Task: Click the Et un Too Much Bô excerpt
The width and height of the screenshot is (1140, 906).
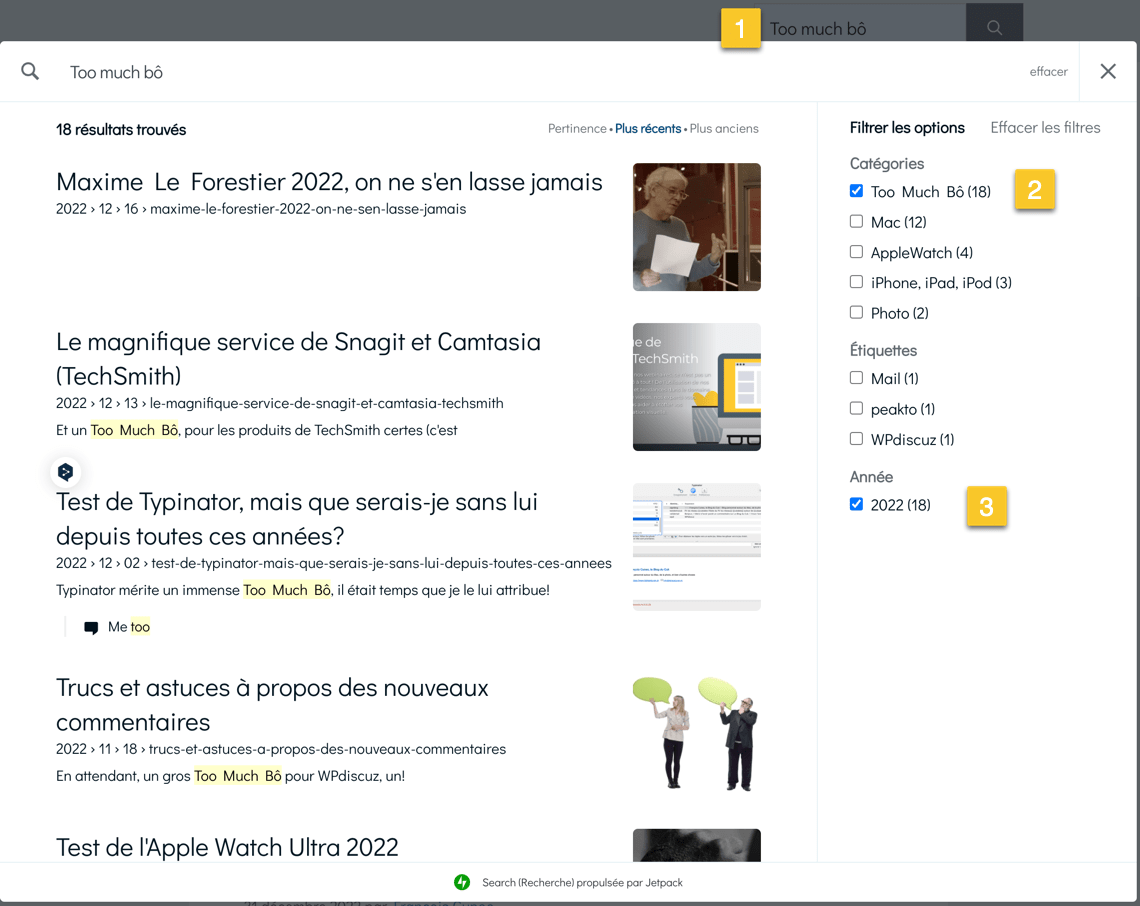Action: click(257, 430)
